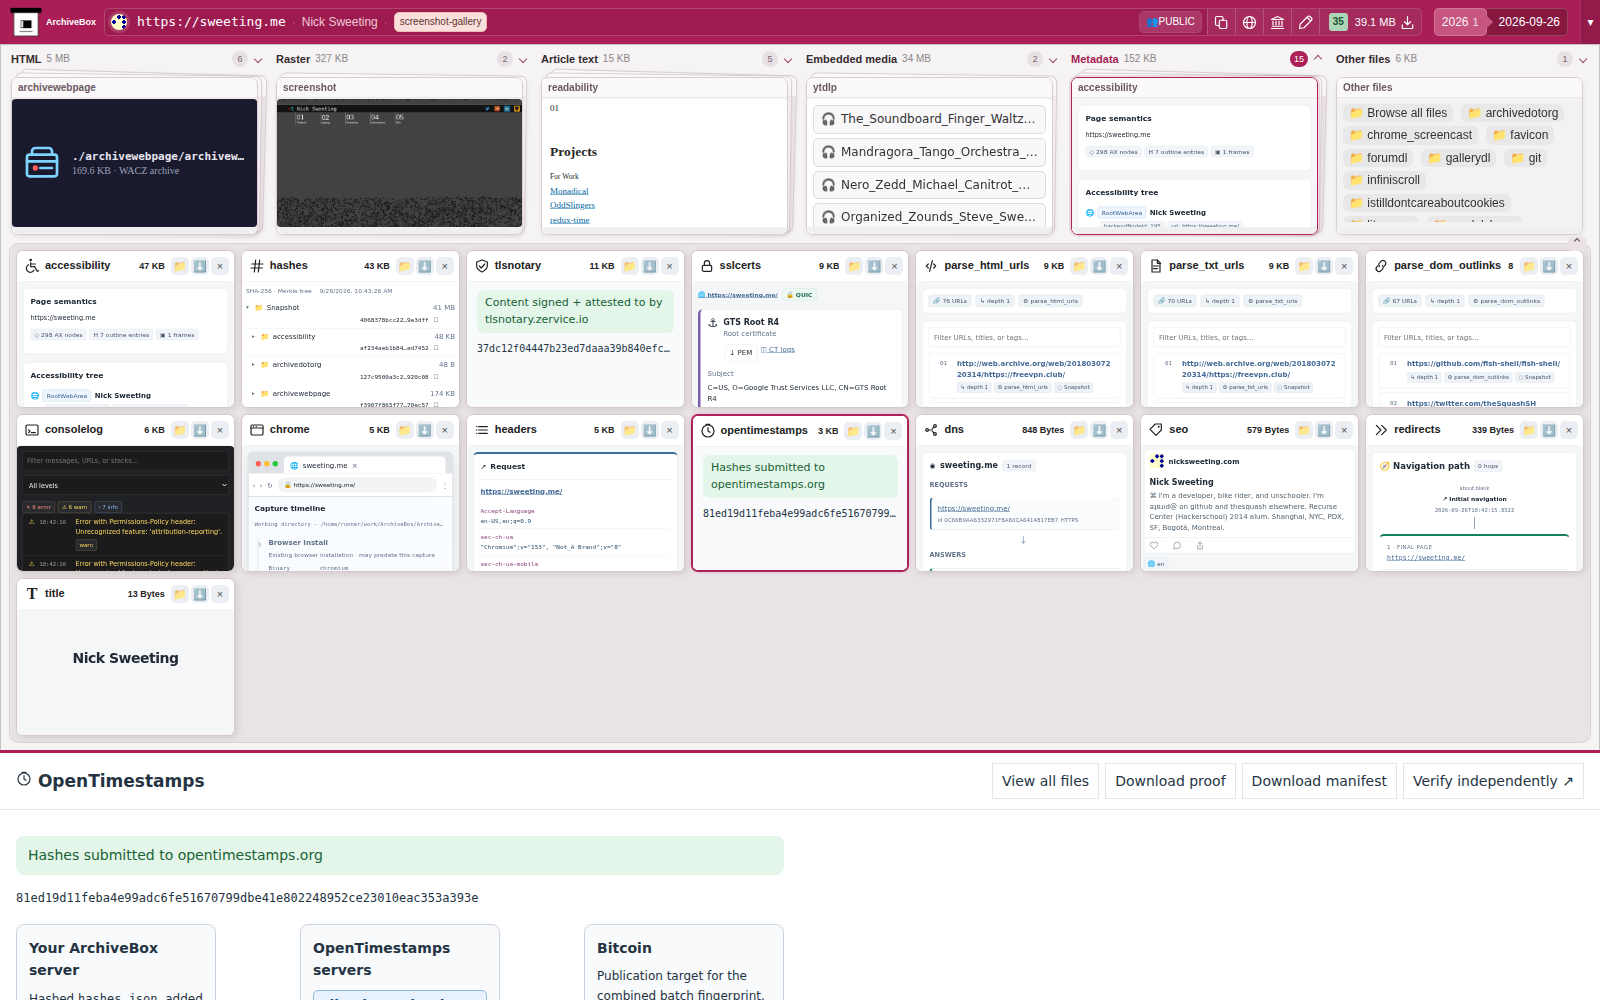Click download icon on tlsnotary card
The width and height of the screenshot is (1600, 1000).
click(x=650, y=266)
